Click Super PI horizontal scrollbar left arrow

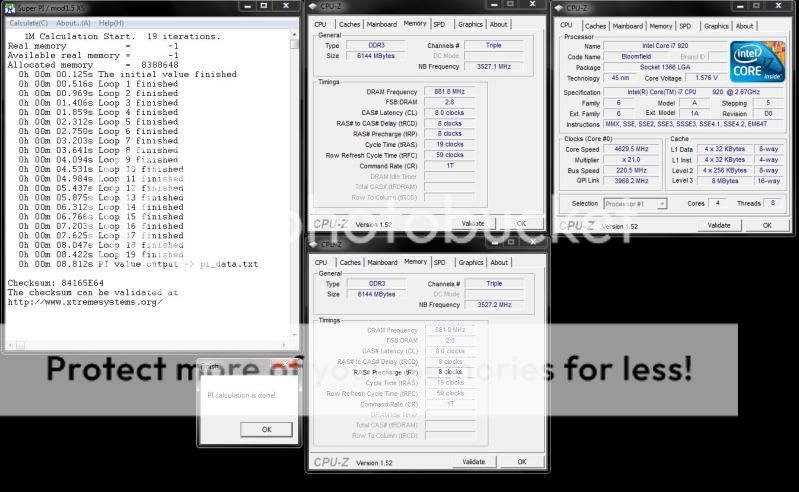click(10, 345)
